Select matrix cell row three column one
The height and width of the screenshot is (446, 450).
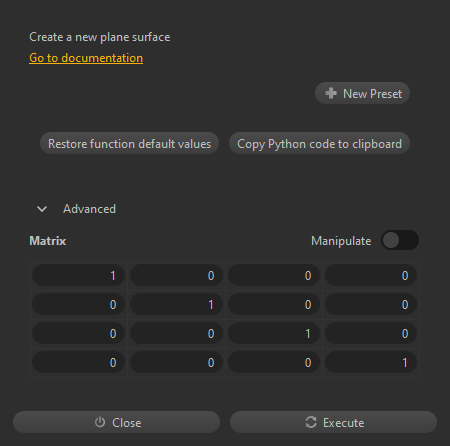click(x=78, y=333)
